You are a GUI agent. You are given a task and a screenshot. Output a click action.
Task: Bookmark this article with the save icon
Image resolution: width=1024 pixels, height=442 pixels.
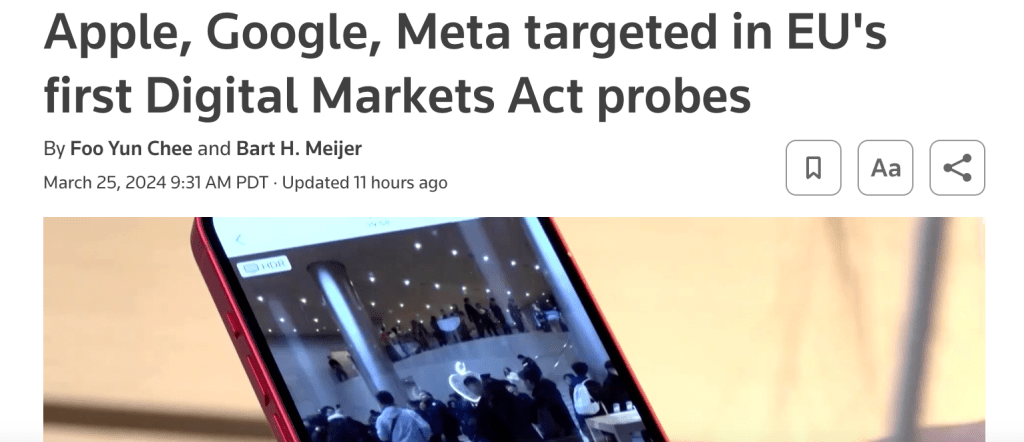point(813,168)
